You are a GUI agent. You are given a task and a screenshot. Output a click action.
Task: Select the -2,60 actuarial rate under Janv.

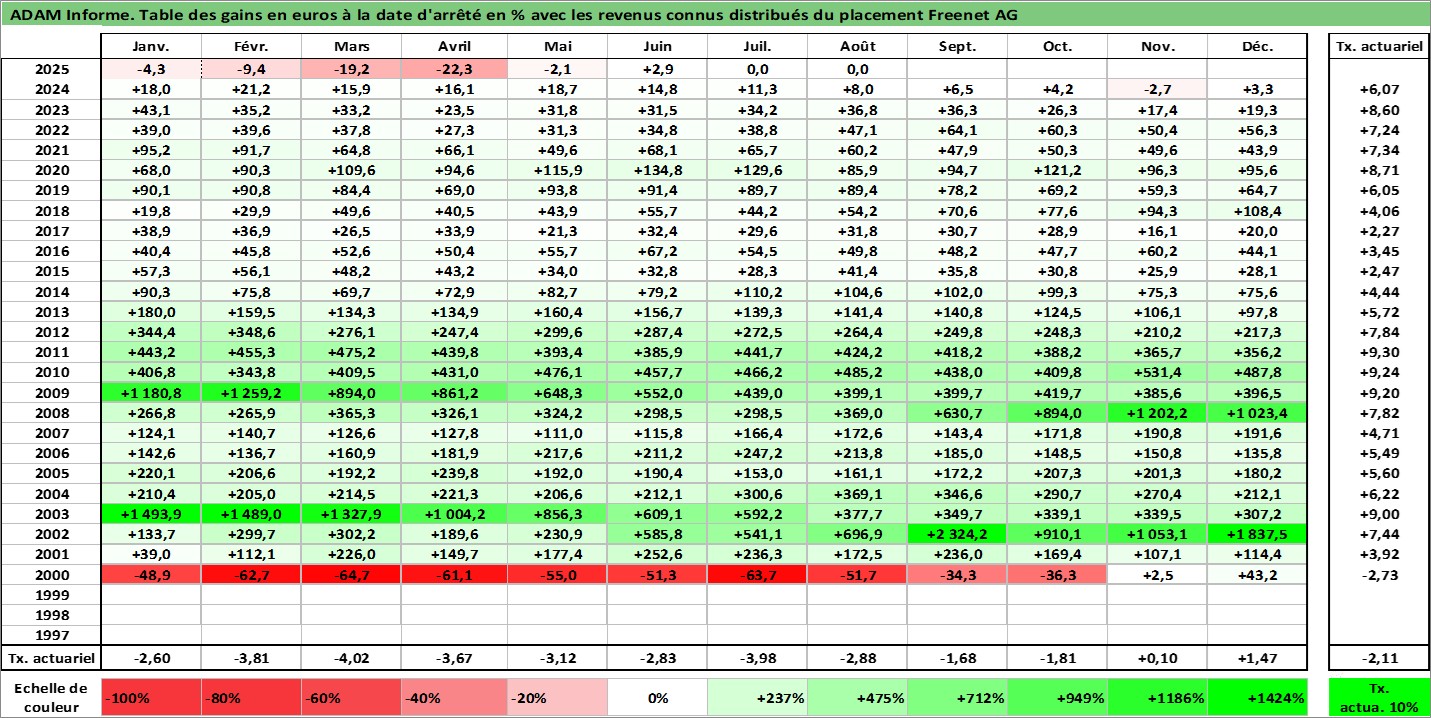pos(151,658)
